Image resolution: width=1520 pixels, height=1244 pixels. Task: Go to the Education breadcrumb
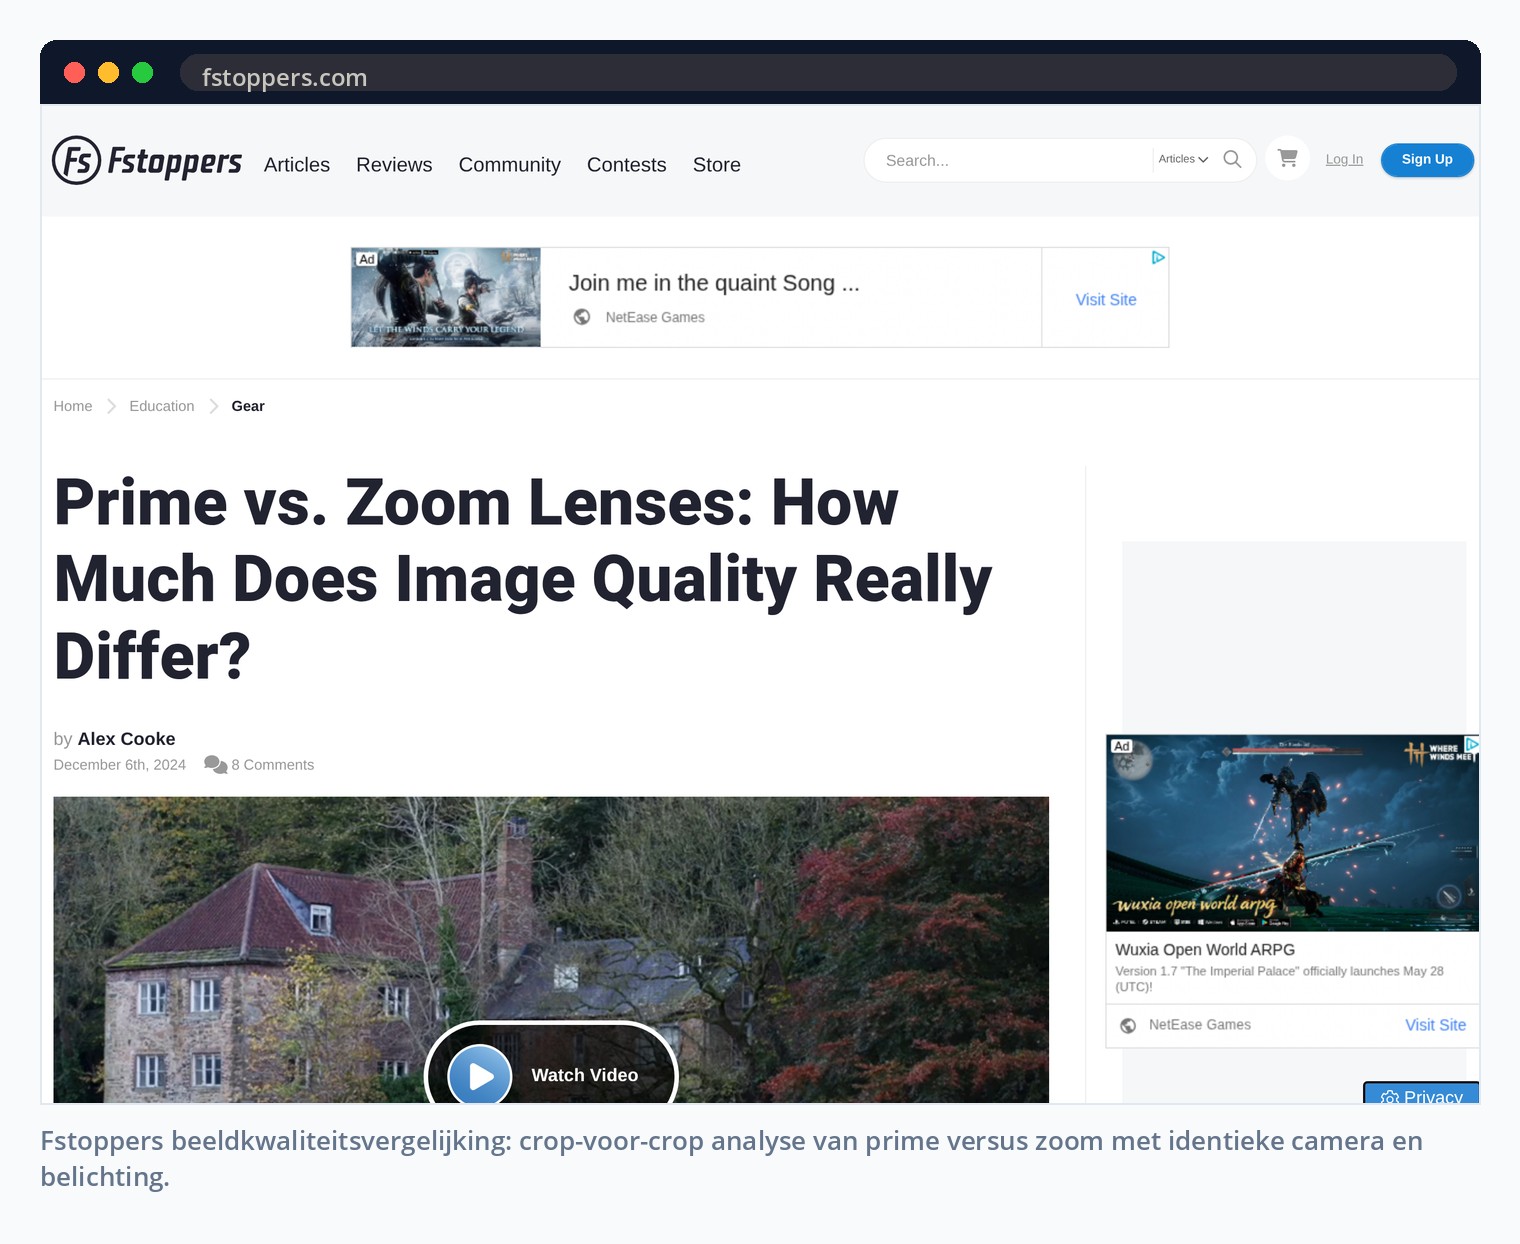pos(162,406)
